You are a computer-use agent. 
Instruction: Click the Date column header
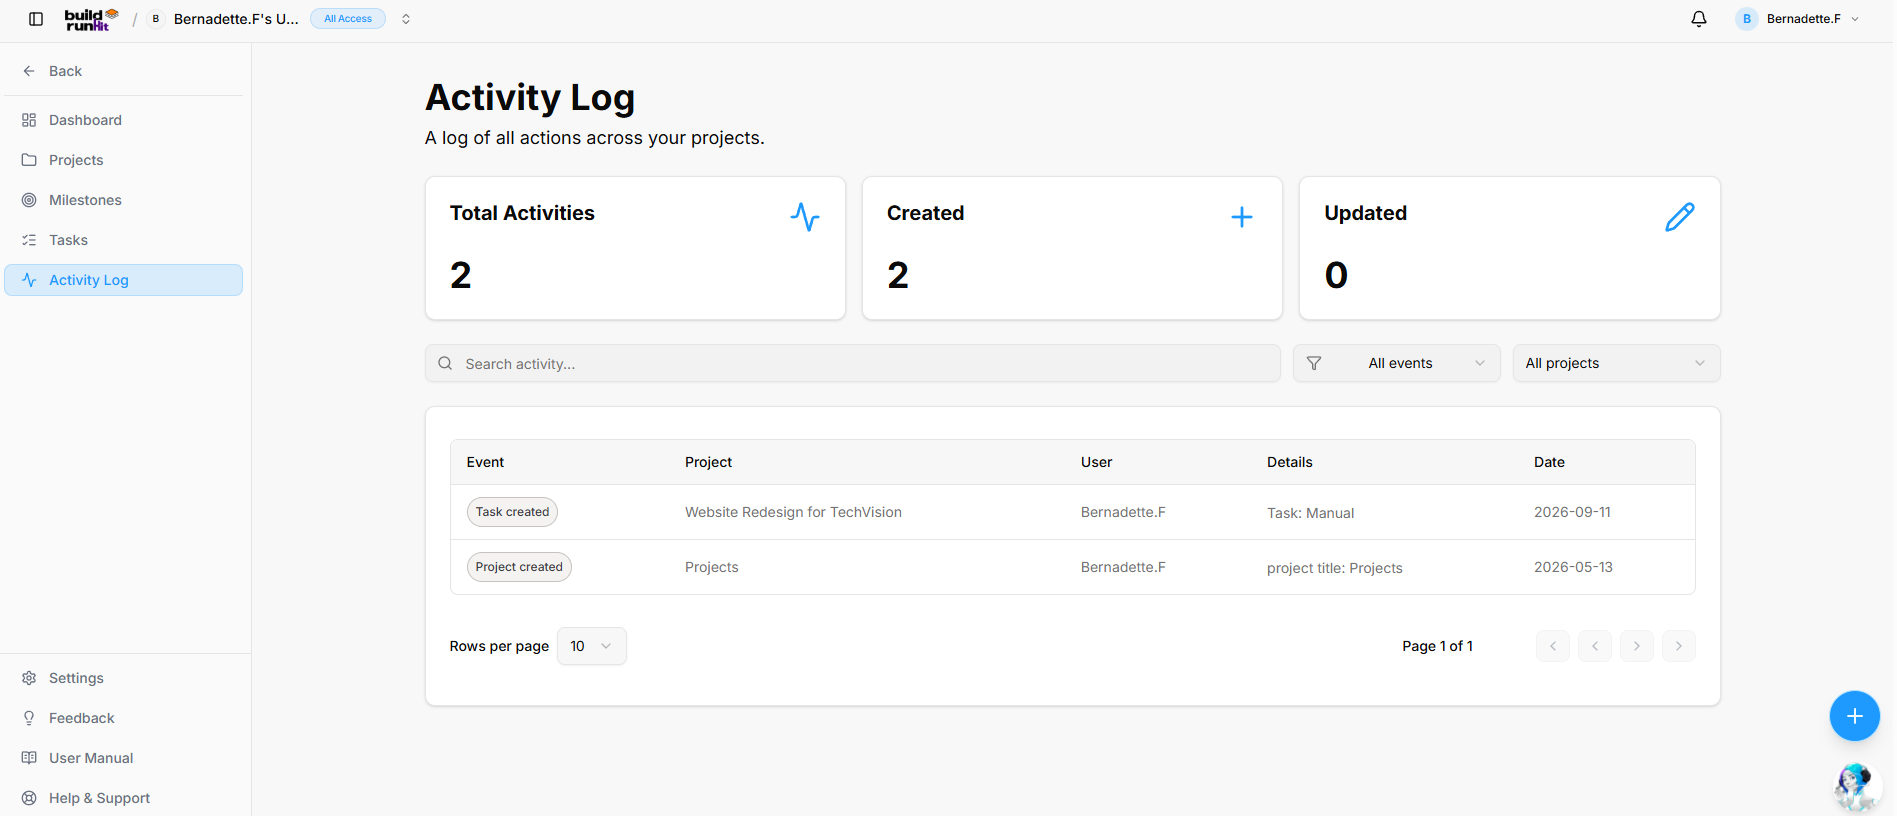1549,462
